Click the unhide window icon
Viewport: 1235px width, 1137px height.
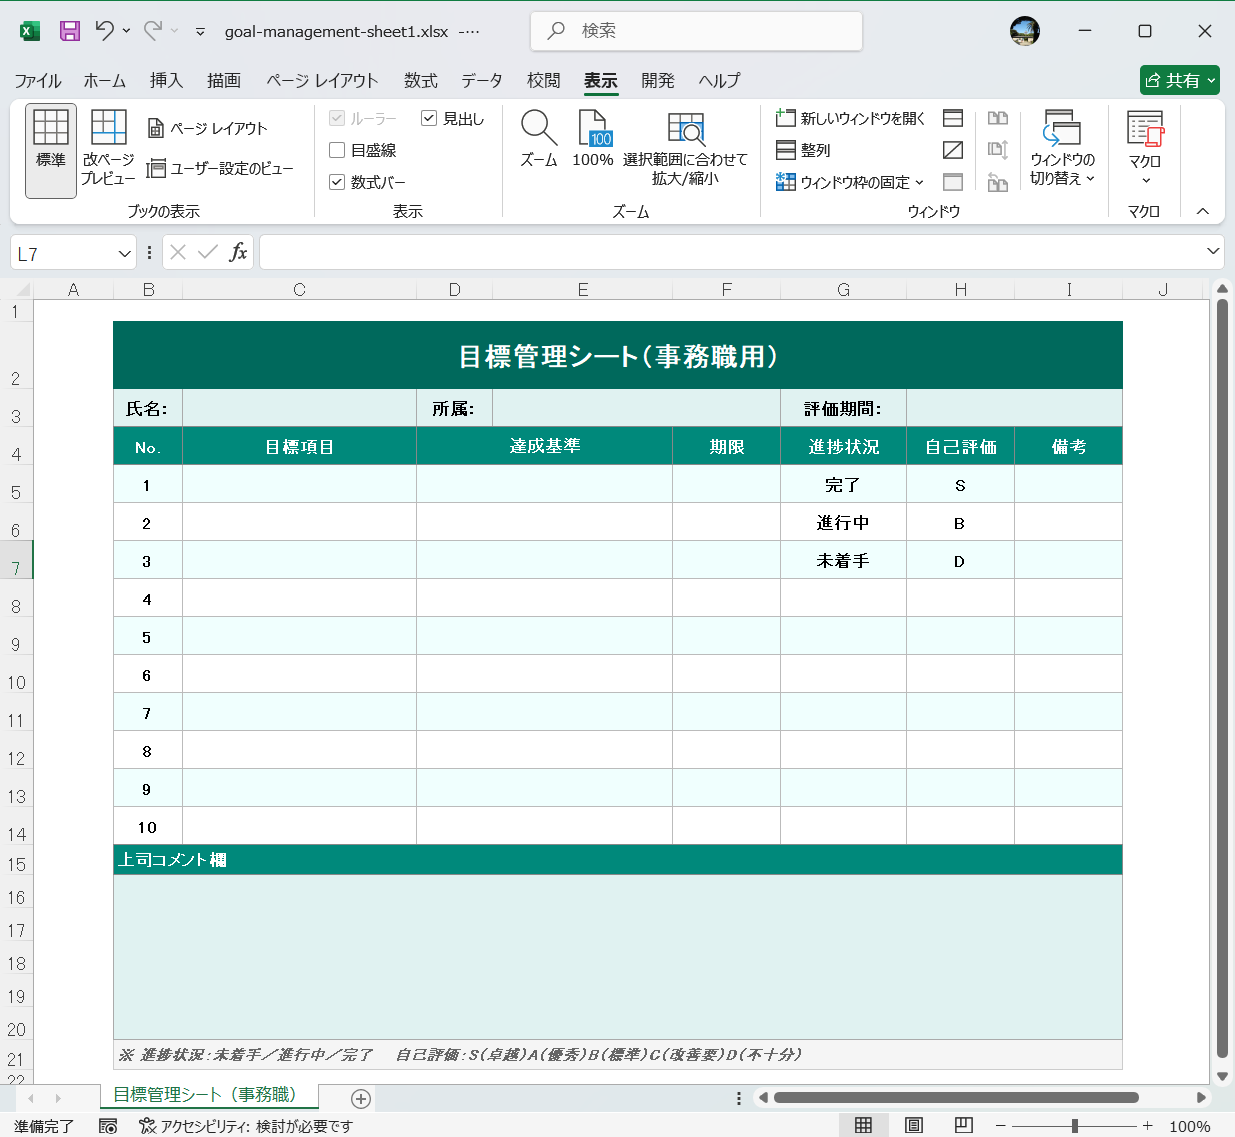(x=953, y=182)
